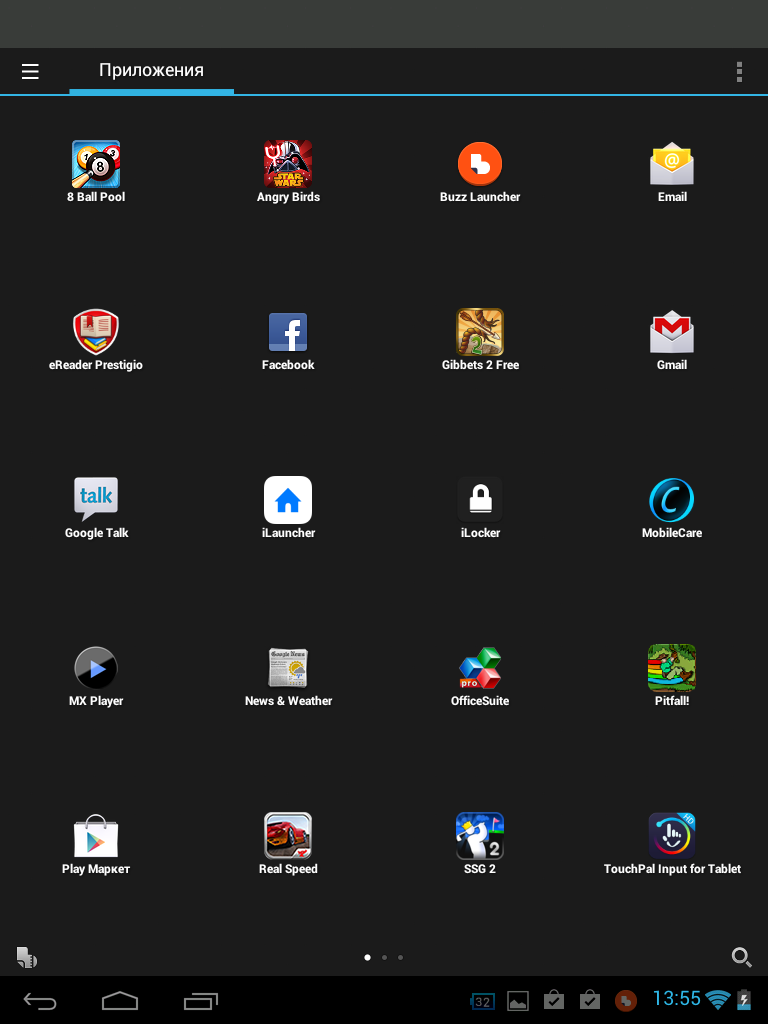Tap the Android home button
Image resolution: width=768 pixels, height=1024 pixels.
coord(120,1000)
